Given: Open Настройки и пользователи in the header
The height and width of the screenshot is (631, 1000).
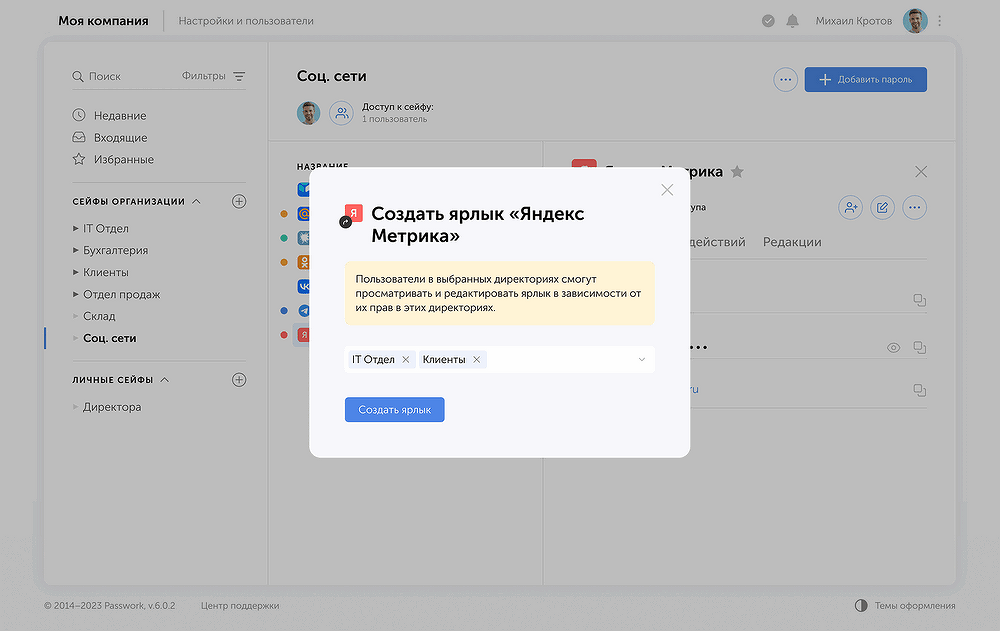Looking at the screenshot, I should coord(246,21).
